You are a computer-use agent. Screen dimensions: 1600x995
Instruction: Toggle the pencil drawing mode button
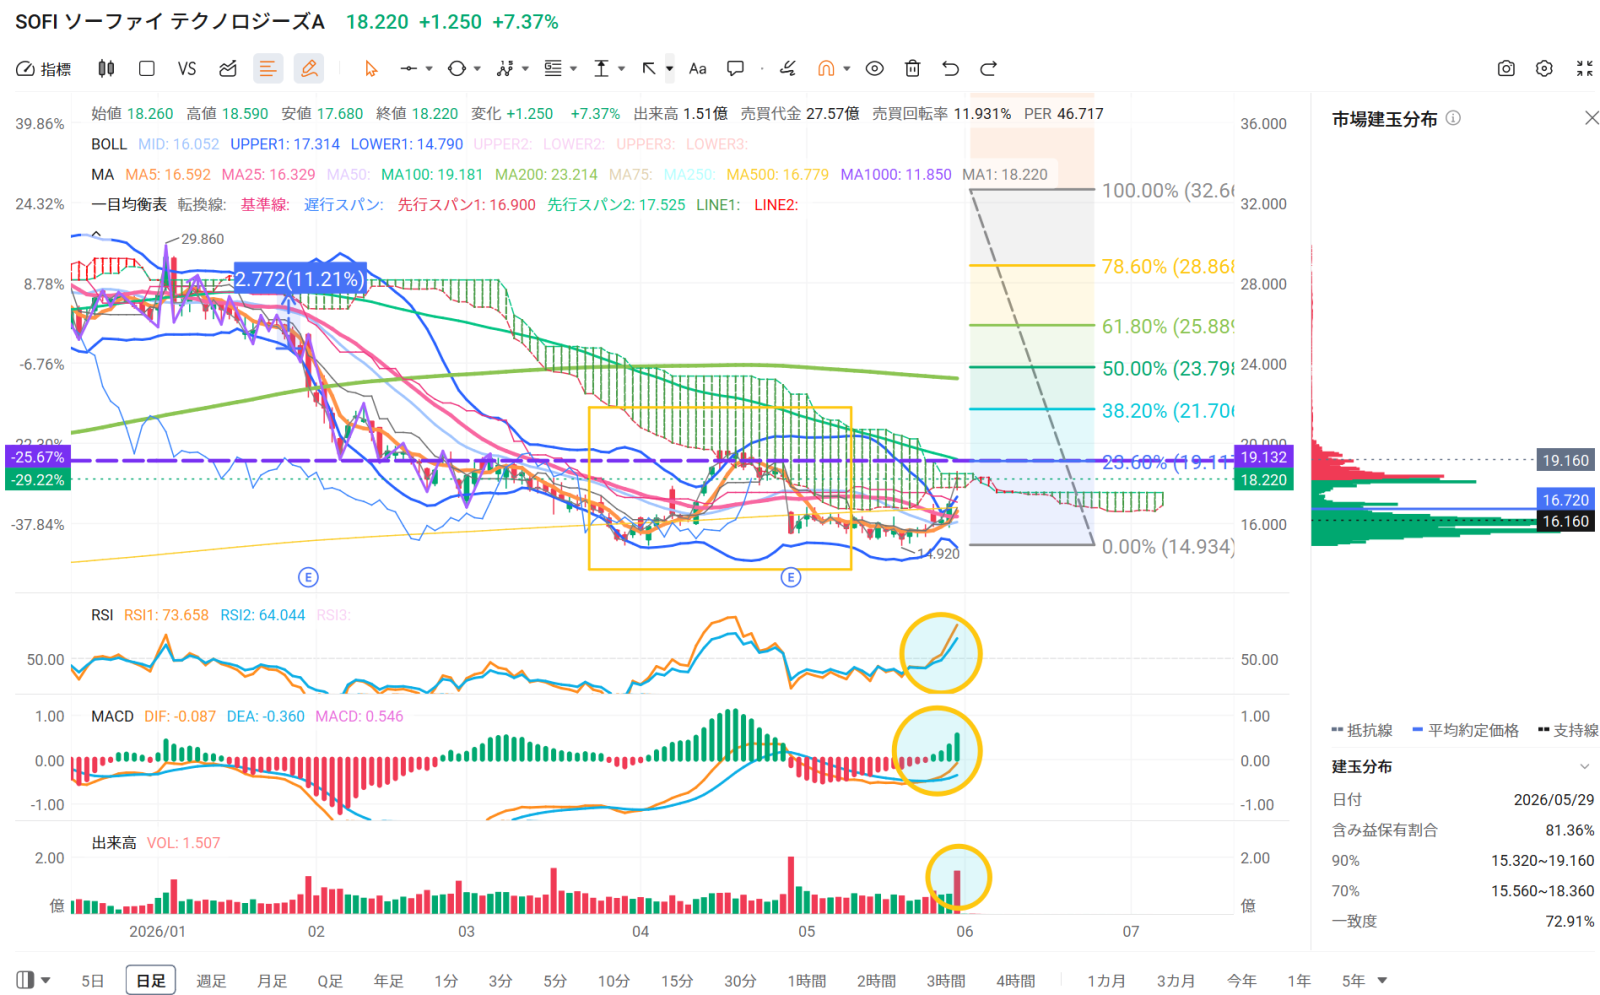coord(309,68)
